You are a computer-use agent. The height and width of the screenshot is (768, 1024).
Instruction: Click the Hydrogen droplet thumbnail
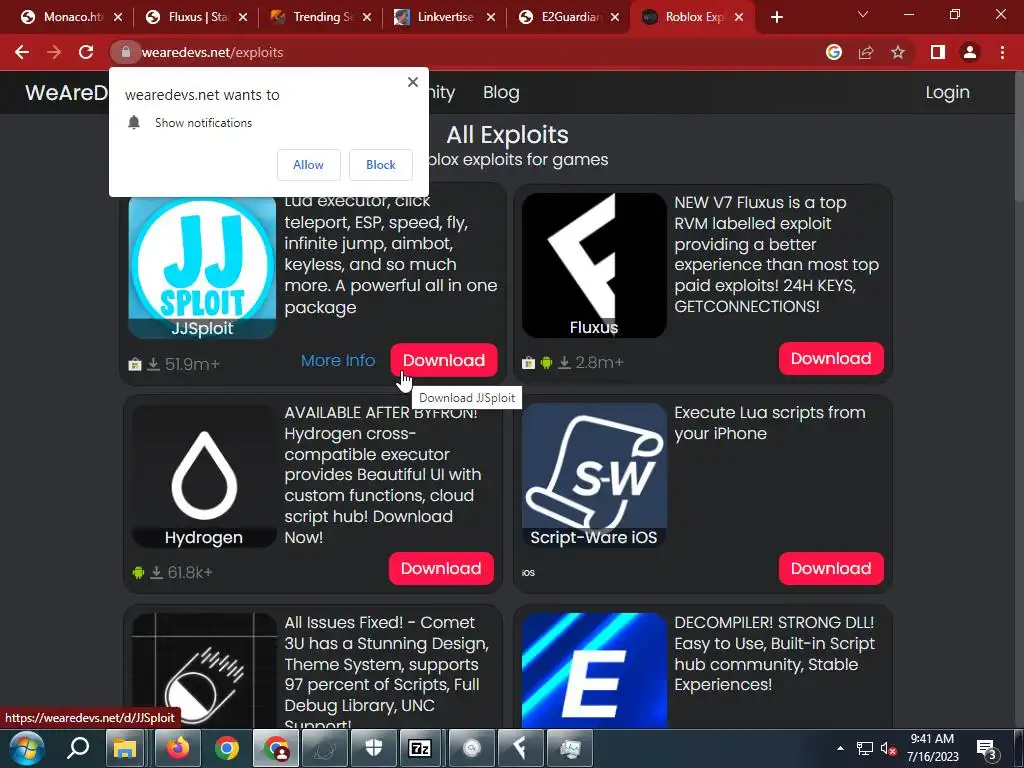click(x=204, y=476)
